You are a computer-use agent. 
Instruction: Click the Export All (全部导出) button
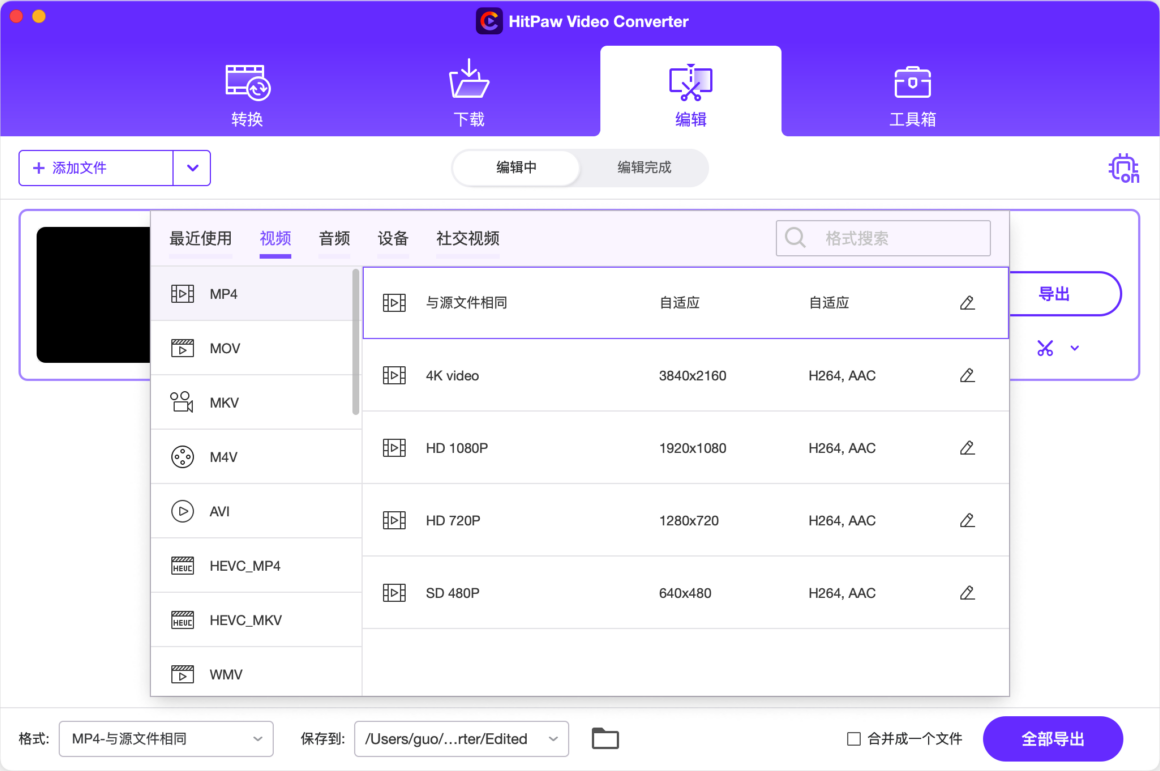coord(1053,738)
